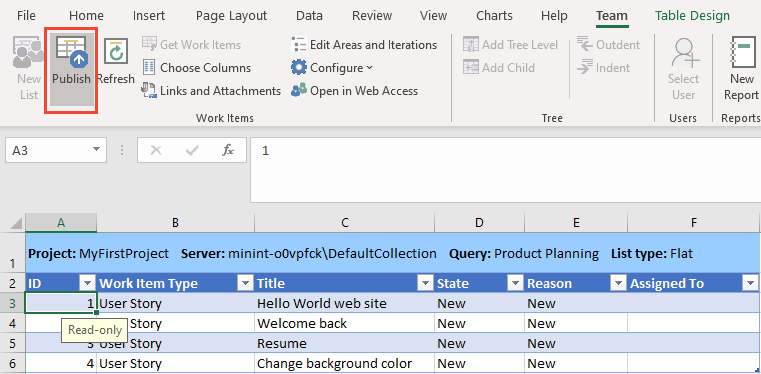Open Choose Columns
761x374 pixels.
point(197,68)
